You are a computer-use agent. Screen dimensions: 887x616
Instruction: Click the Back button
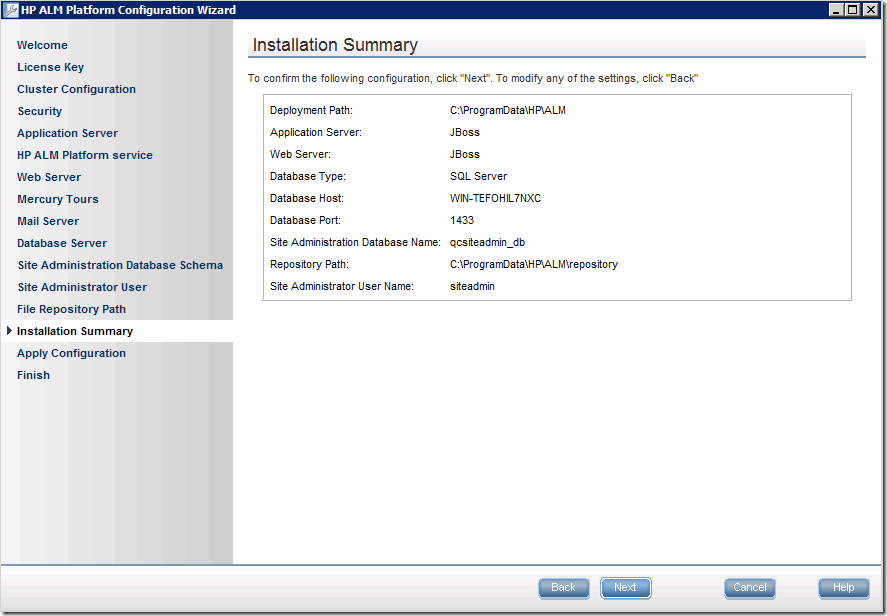click(x=563, y=588)
